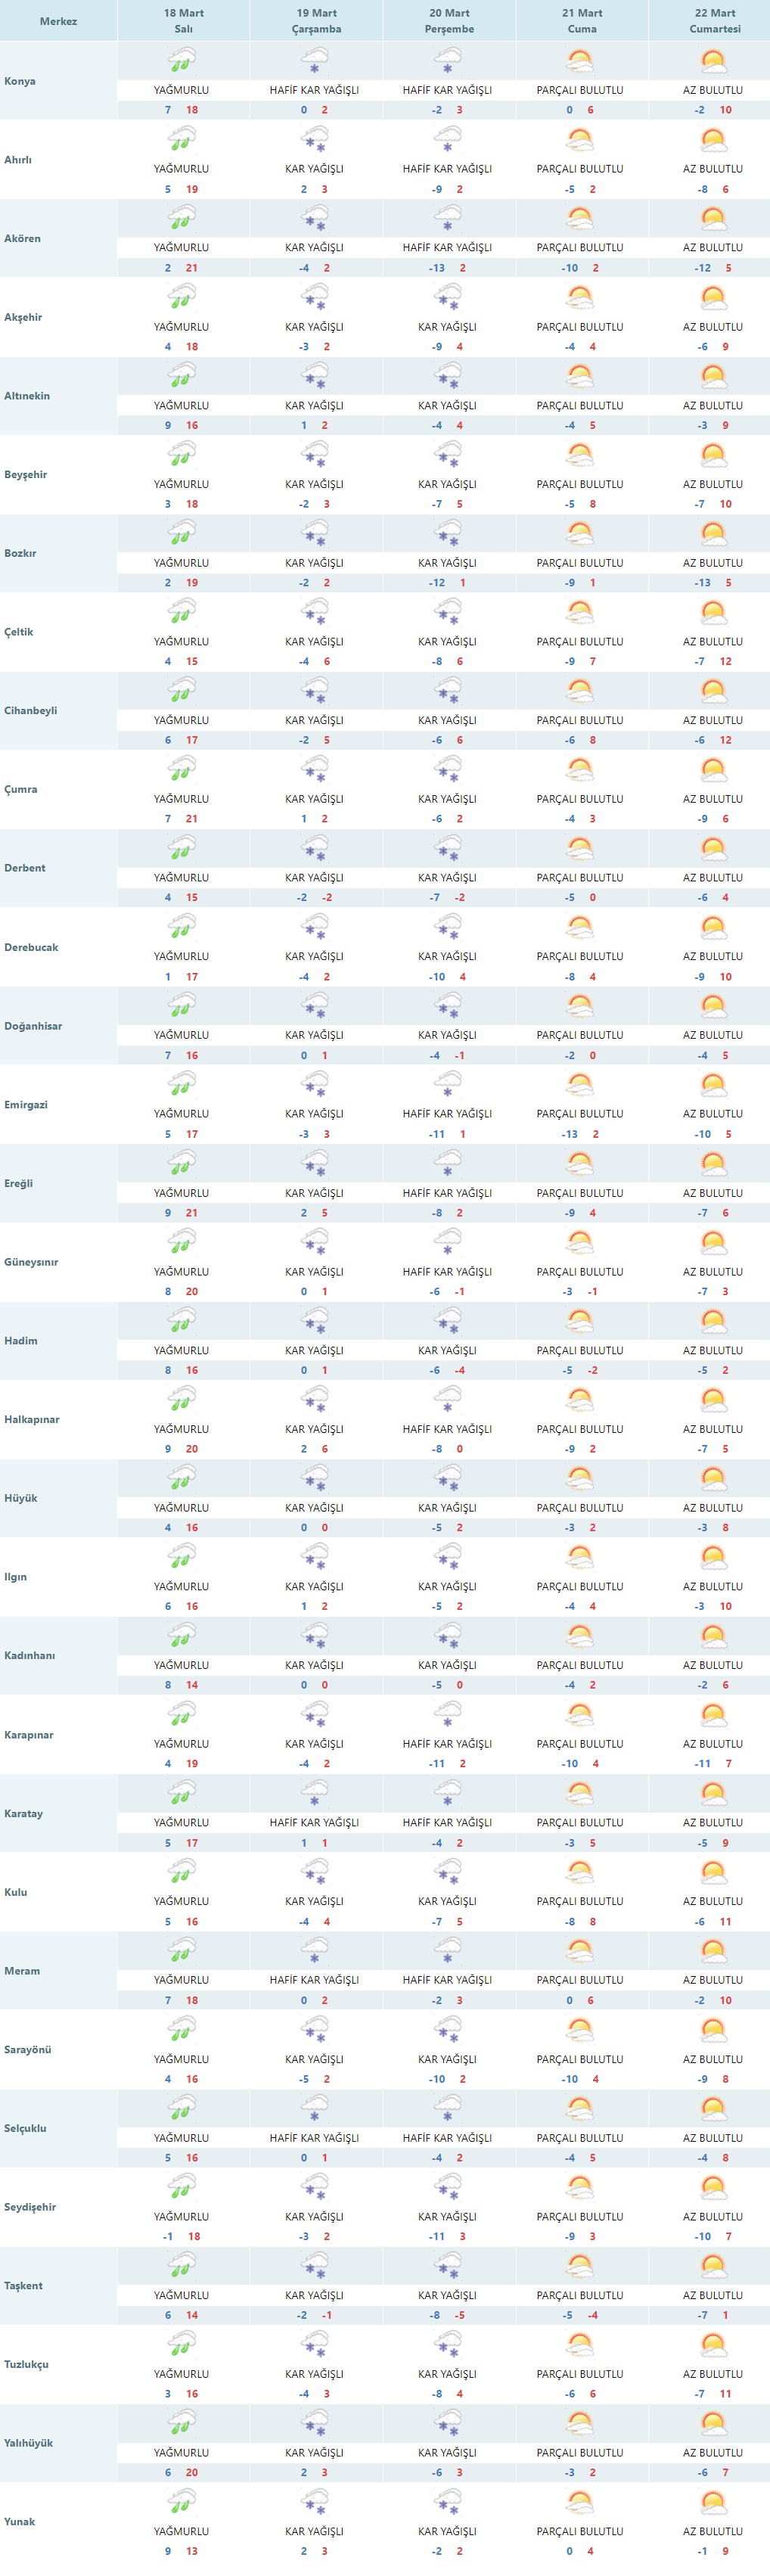Click Karatay's light snow icon for 19 Mart
Image resolution: width=770 pixels, height=2576 pixels.
315,1794
